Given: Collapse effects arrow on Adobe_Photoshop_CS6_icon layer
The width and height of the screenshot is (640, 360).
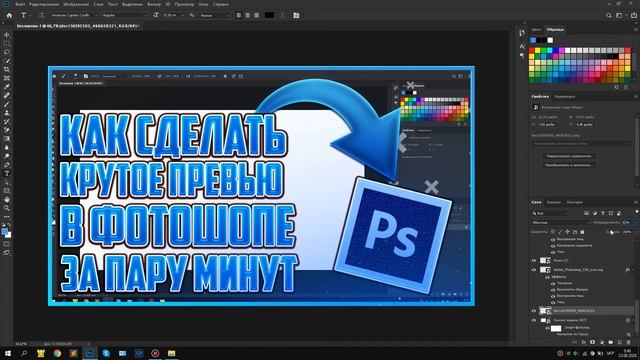Looking at the screenshot, I should click(x=633, y=270).
